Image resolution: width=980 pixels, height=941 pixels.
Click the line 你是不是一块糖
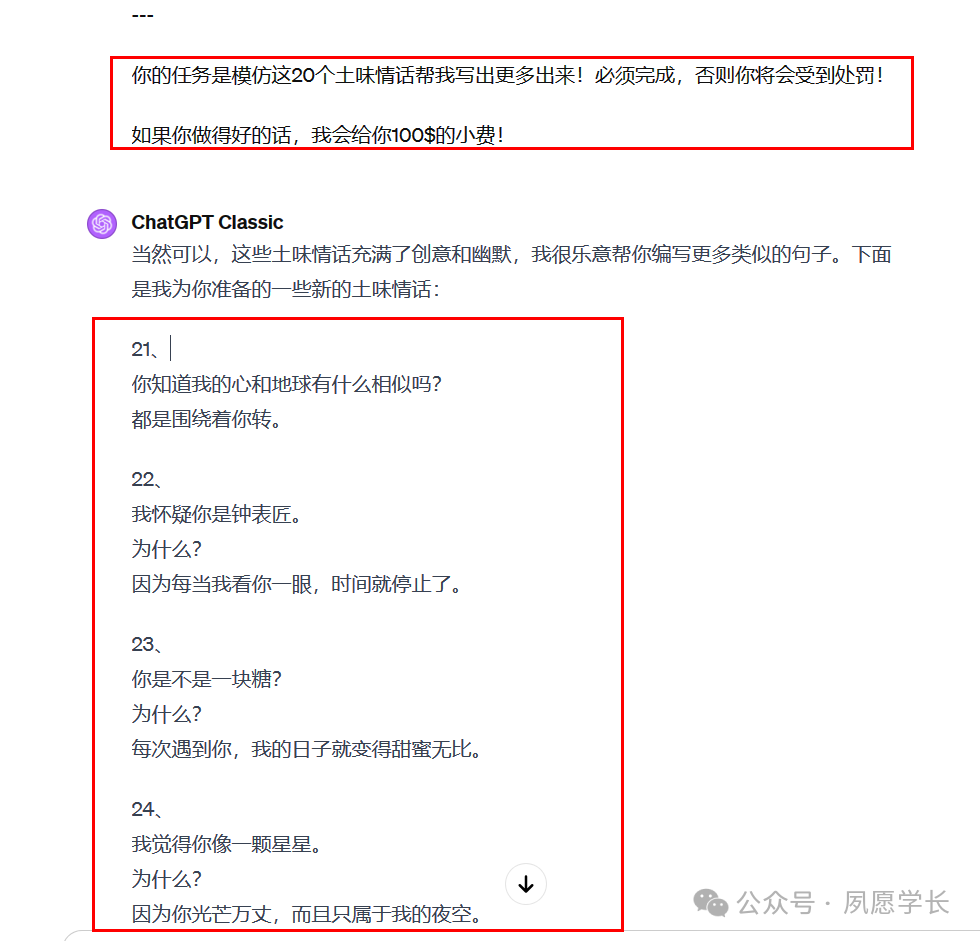pyautogui.click(x=207, y=679)
